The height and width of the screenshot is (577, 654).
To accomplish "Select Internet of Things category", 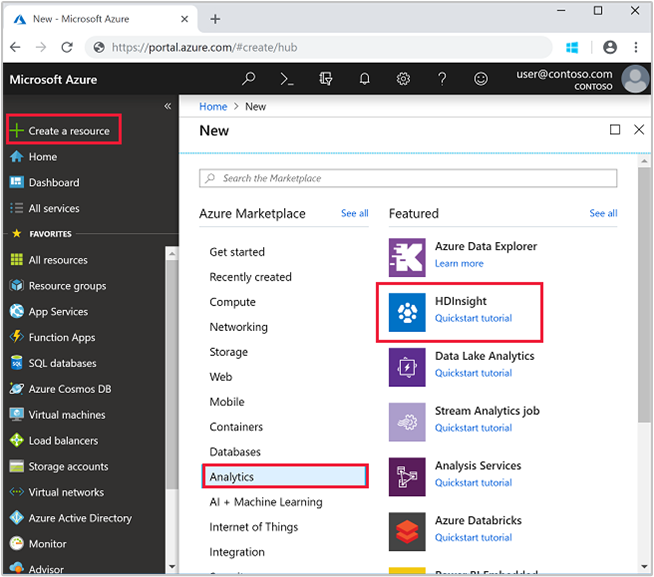I will (254, 527).
